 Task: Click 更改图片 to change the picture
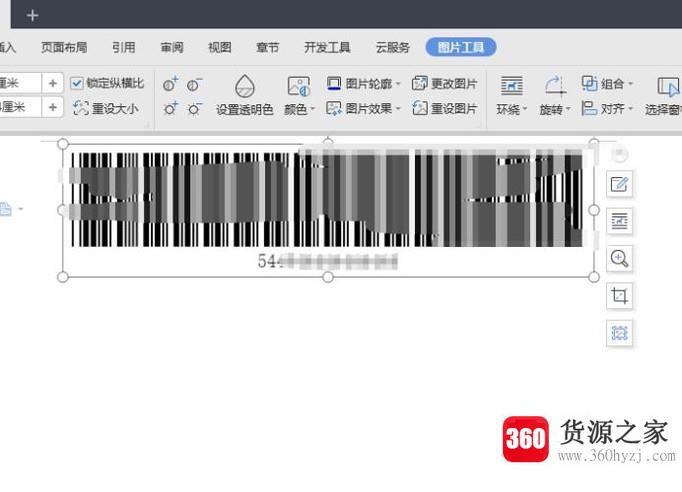click(444, 84)
